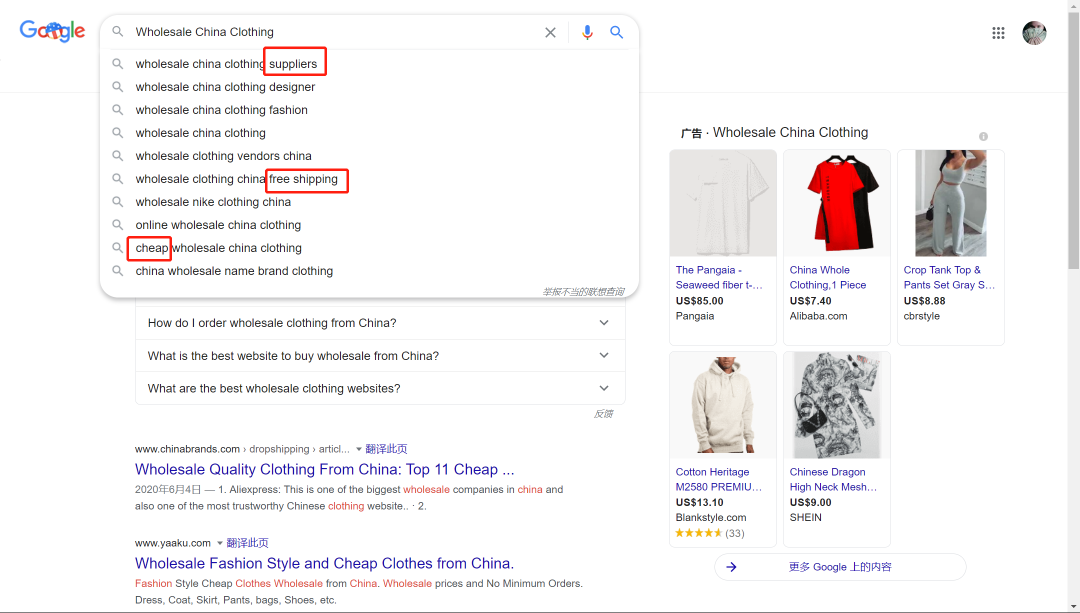The width and height of the screenshot is (1080, 613).
Task: Choose suggestion 'online wholesale china clothing'
Action: tap(369, 225)
